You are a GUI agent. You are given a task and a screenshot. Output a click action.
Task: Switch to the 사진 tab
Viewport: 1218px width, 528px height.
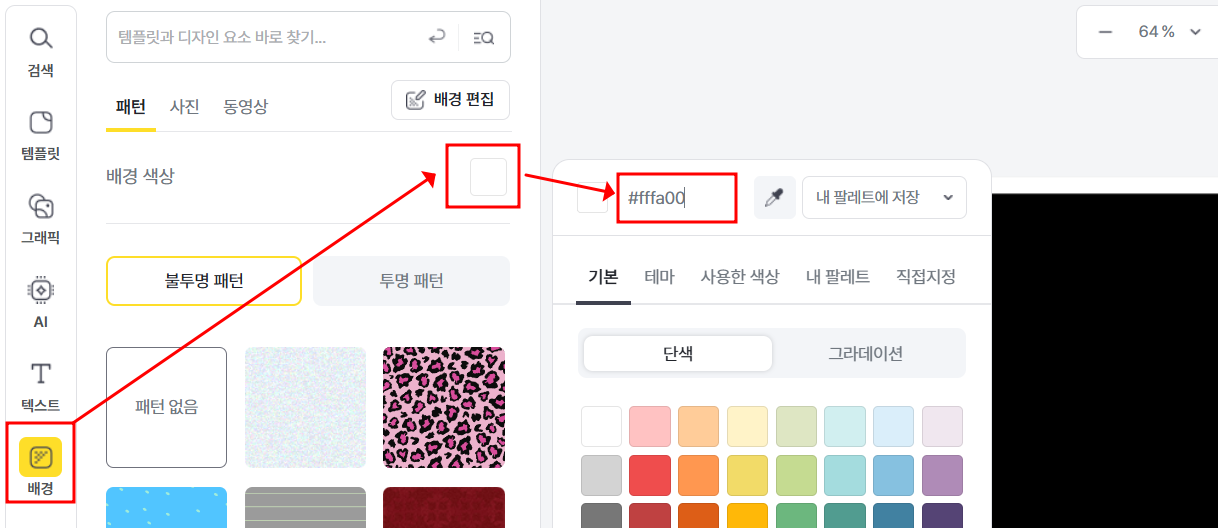[x=184, y=106]
